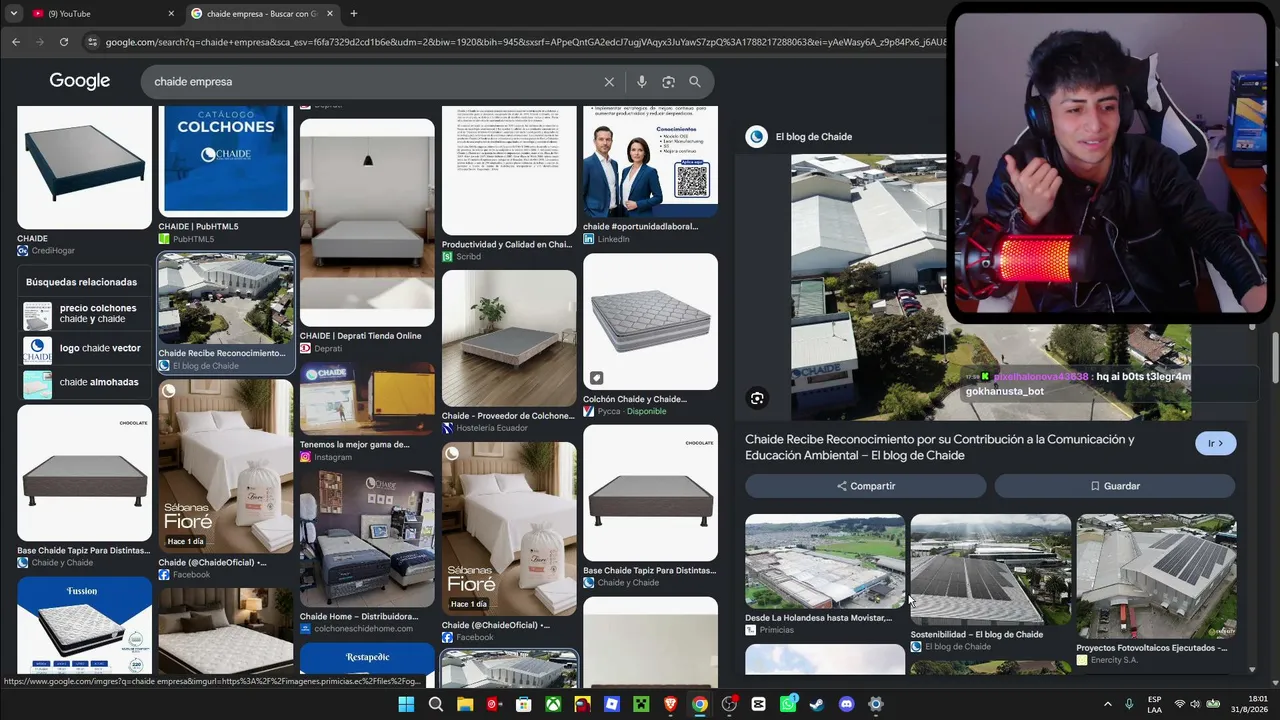The height and width of the screenshot is (720, 1280).
Task: Open the Instagram Tenemos la mejor gama image
Action: click(367, 399)
